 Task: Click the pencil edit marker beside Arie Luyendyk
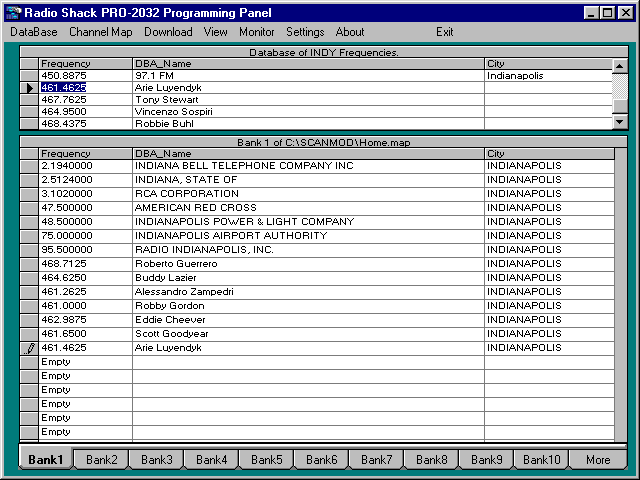pos(29,348)
